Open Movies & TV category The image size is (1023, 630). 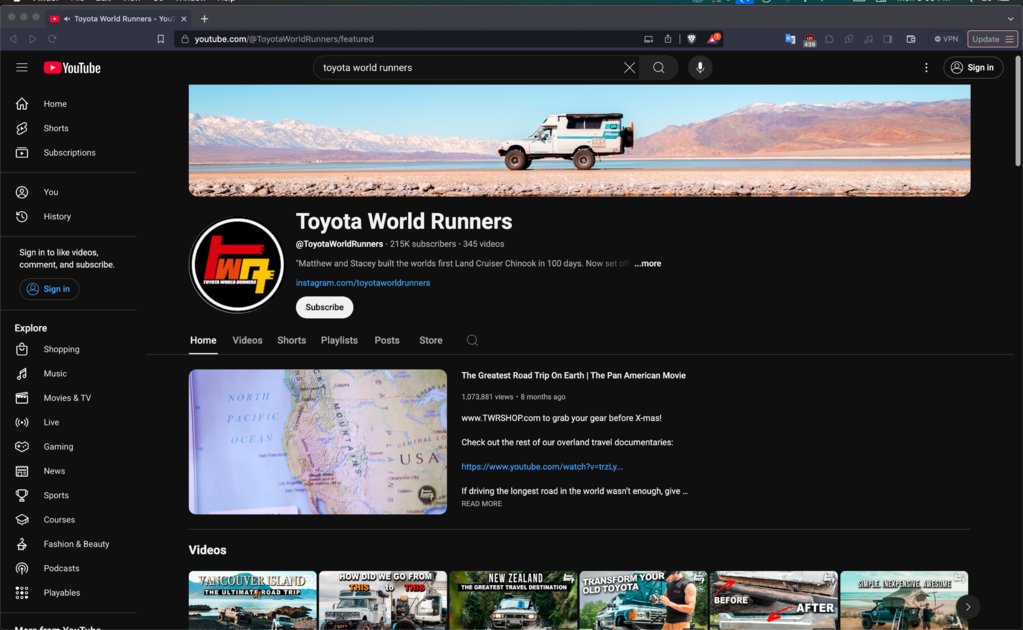coord(68,398)
